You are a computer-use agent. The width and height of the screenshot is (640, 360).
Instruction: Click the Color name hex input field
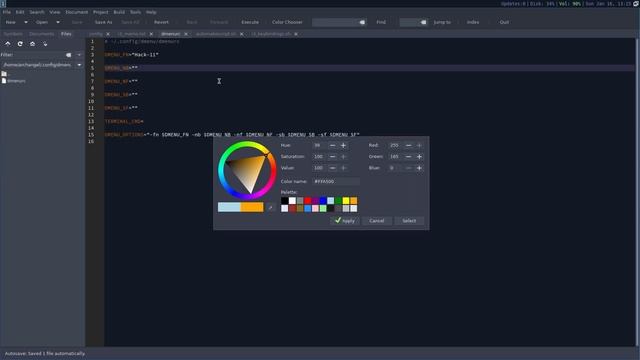point(336,181)
